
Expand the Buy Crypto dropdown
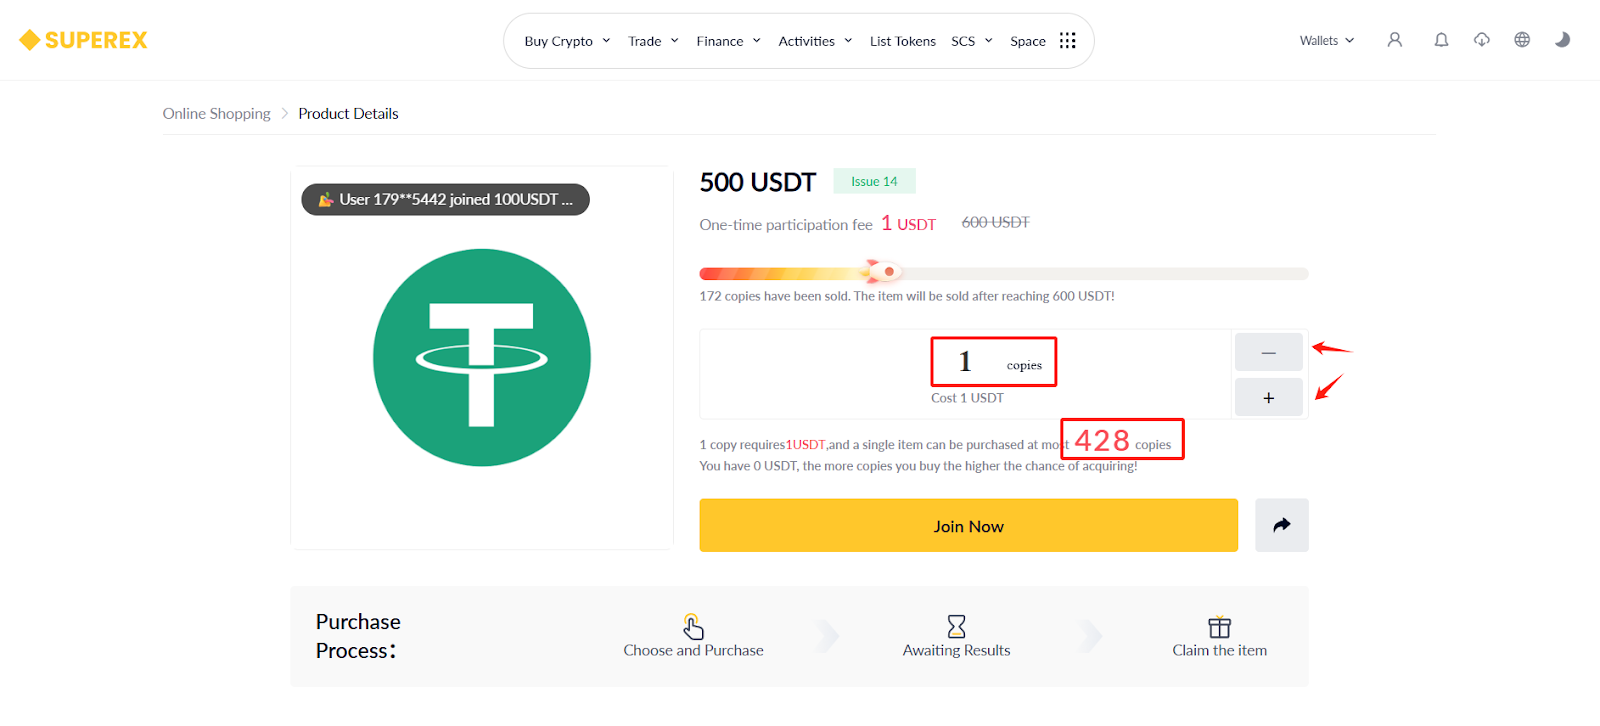567,41
